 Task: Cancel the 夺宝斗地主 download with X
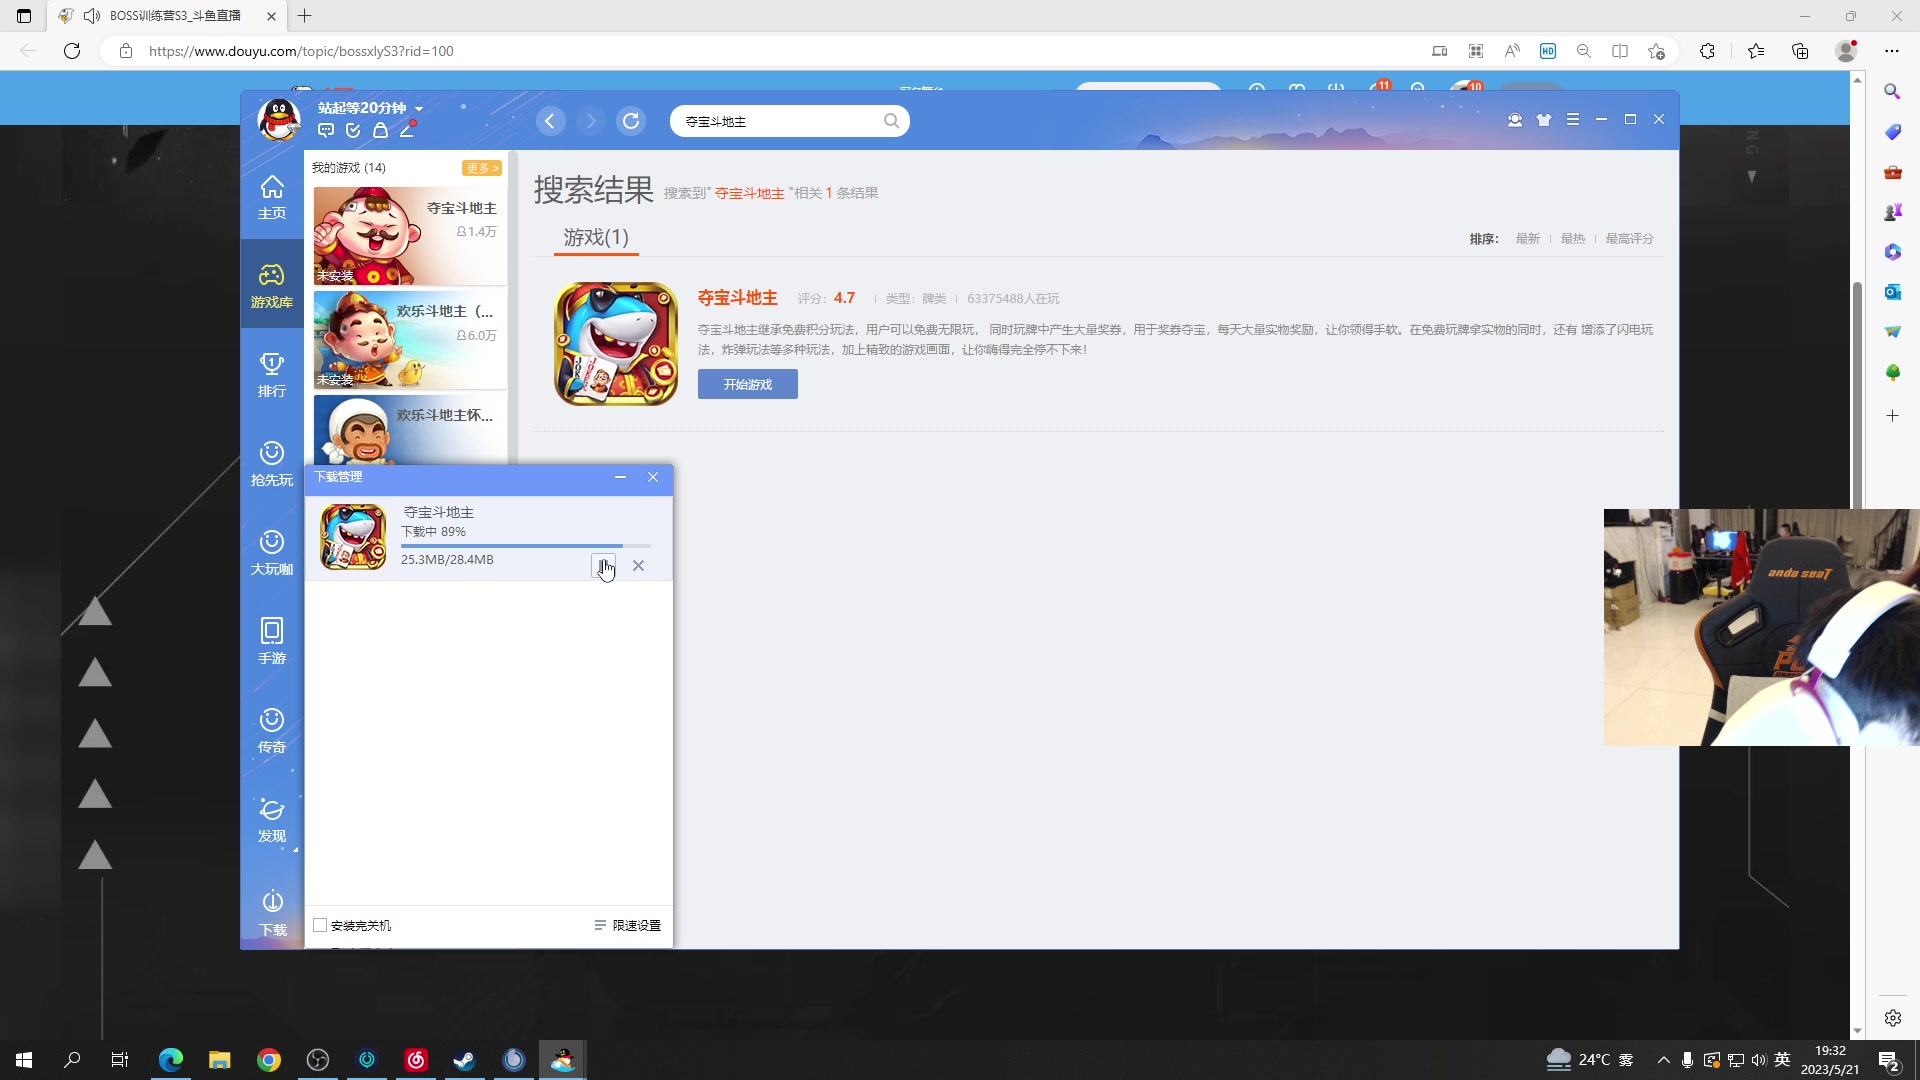638,565
